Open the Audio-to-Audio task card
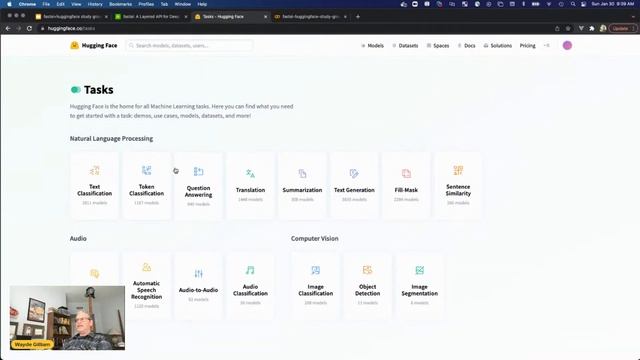The width and height of the screenshot is (640, 360). click(x=198, y=286)
